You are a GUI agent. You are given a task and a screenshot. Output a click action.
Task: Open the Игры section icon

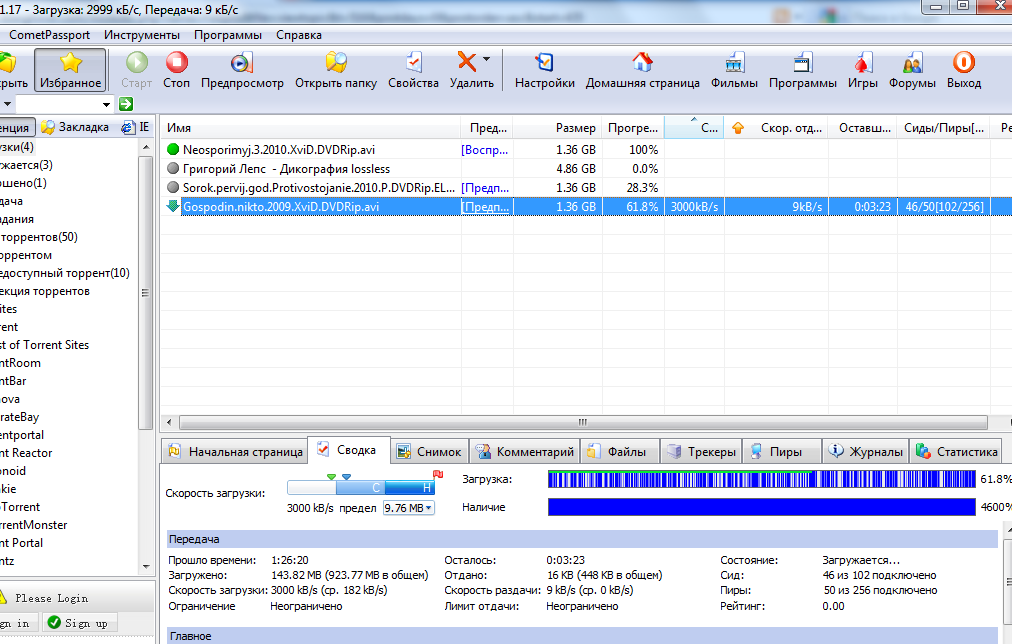click(x=862, y=71)
